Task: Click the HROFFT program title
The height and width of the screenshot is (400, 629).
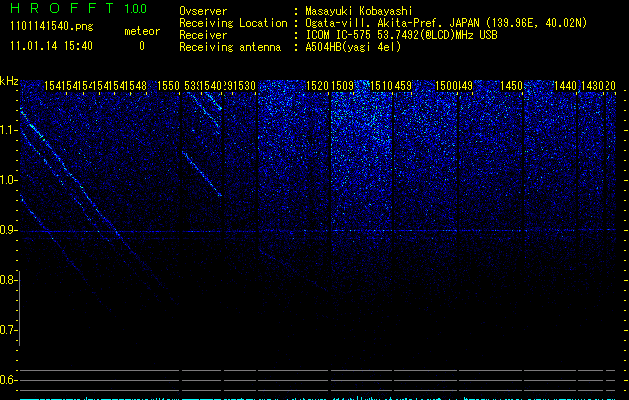Action: tap(63, 8)
